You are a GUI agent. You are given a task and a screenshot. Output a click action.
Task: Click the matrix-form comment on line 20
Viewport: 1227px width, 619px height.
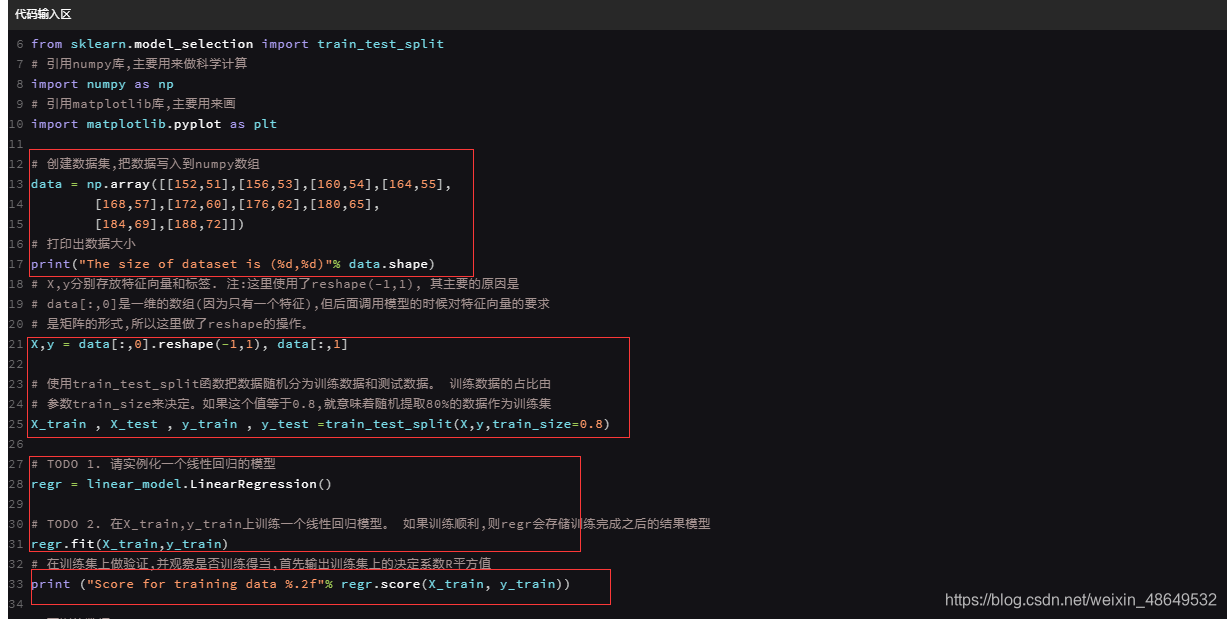tap(170, 324)
